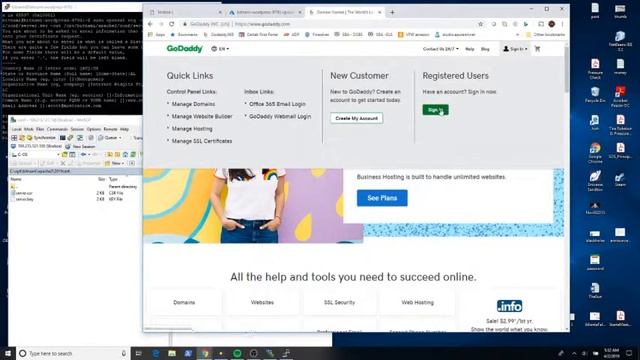This screenshot has height=360, width=640.
Task: Open the Manage Domains link
Action: click(x=193, y=104)
